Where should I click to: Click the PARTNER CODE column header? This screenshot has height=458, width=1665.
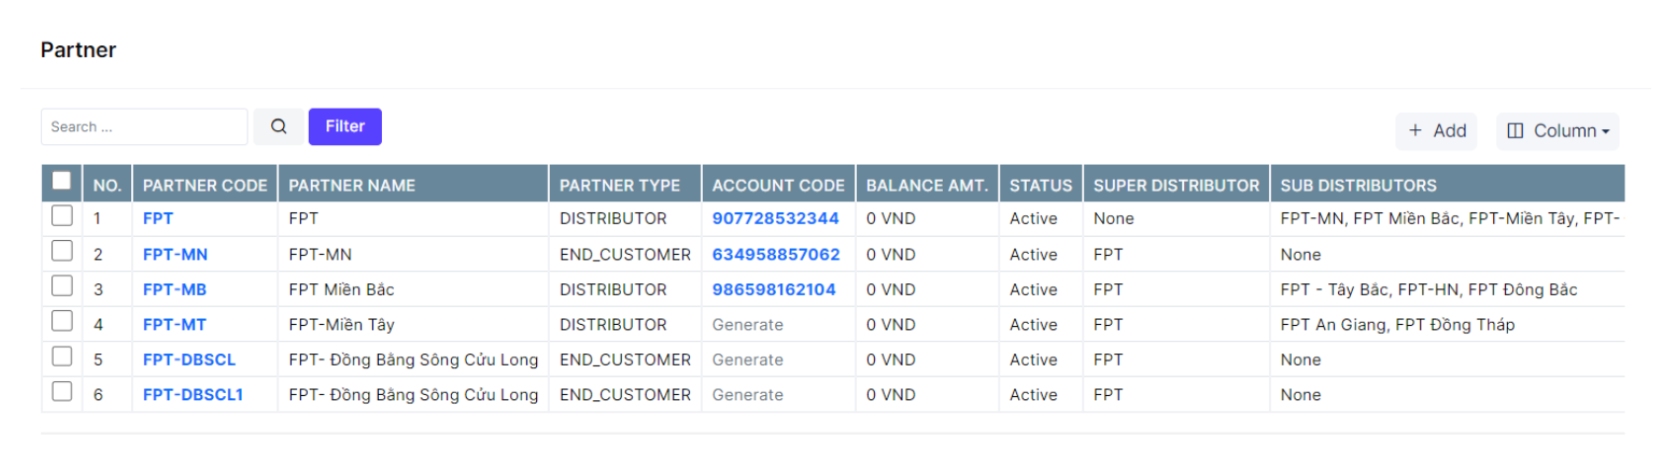(x=205, y=185)
